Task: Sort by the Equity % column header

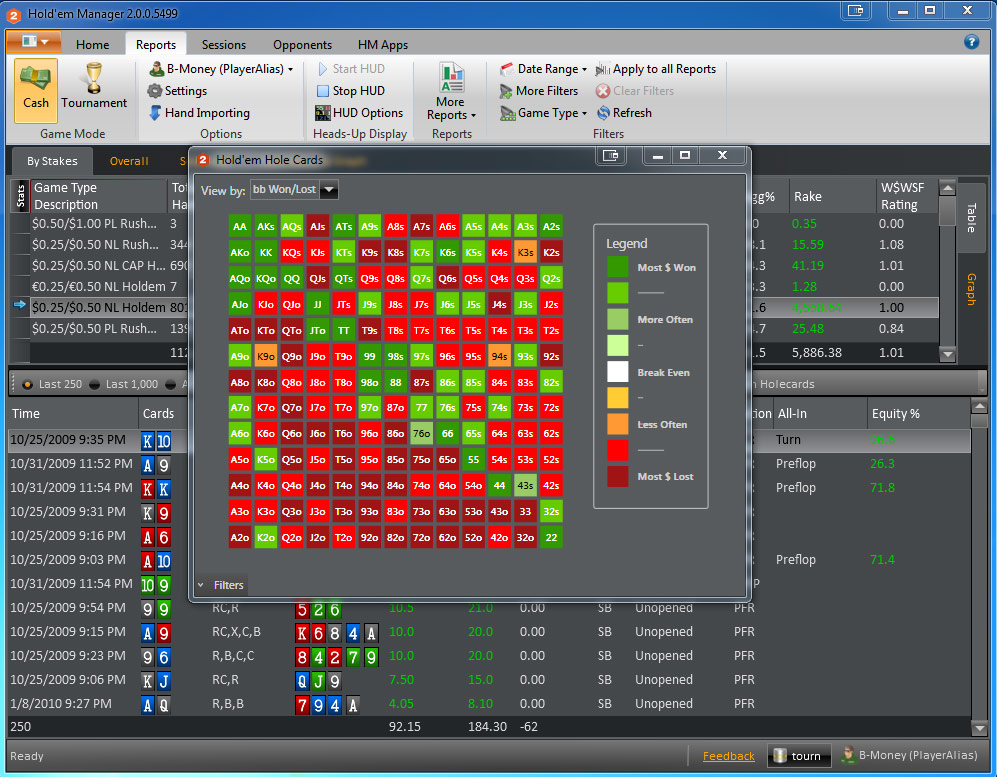Action: point(918,413)
